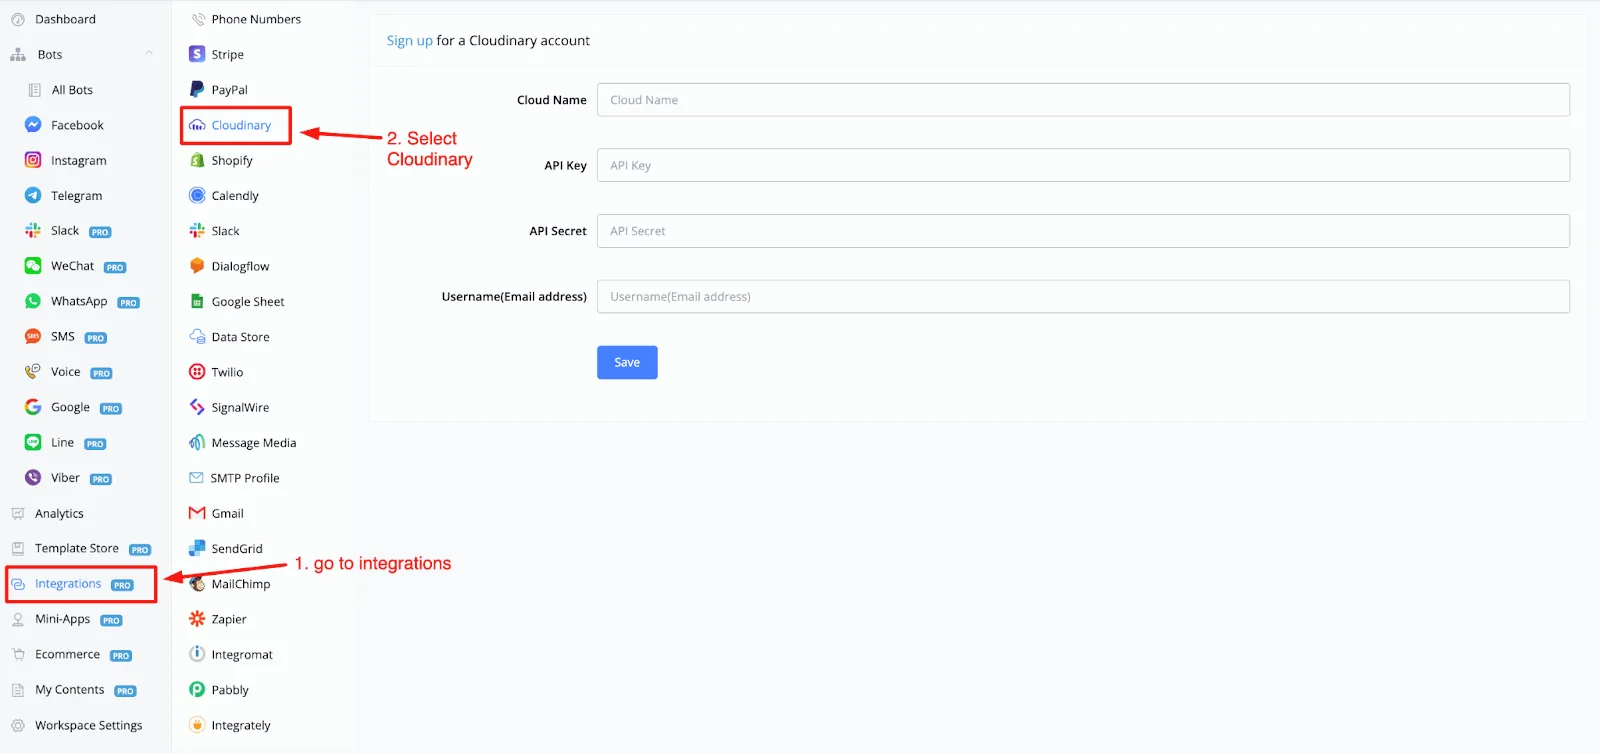Screen dimensions: 1600x754
Task: Select the Twilio icon
Action: pyautogui.click(x=197, y=372)
